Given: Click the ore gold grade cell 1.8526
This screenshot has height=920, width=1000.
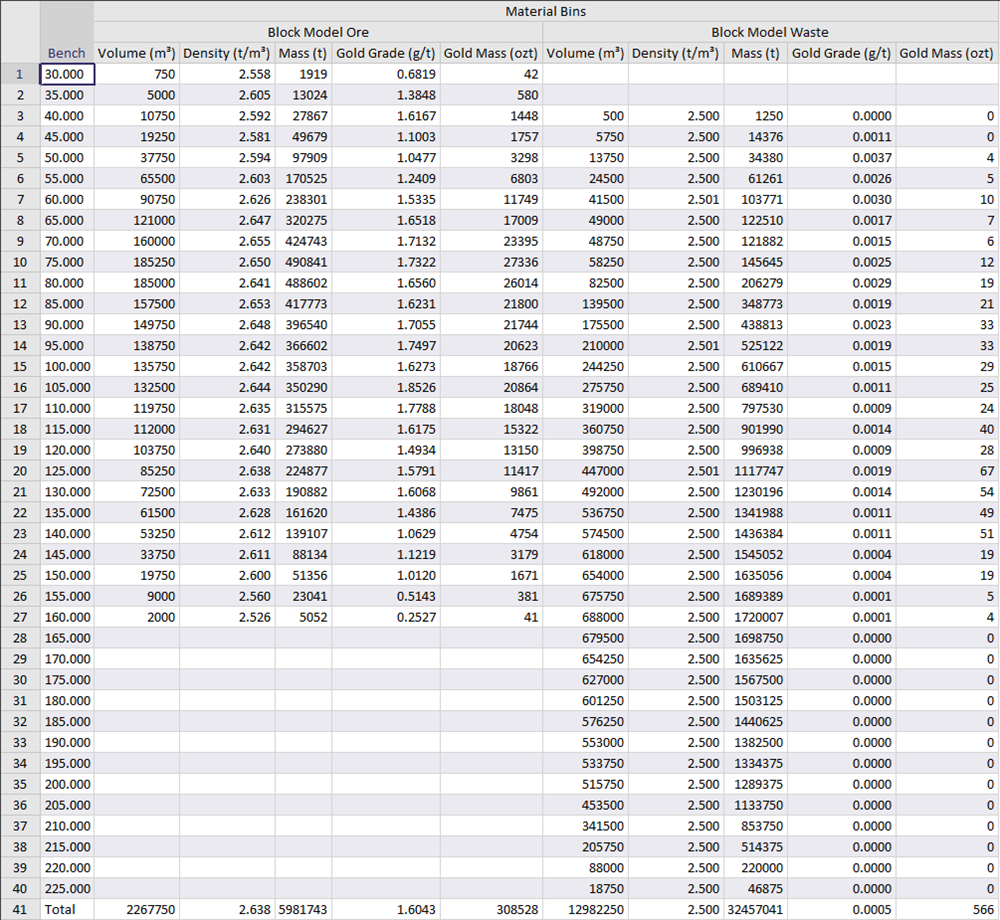Looking at the screenshot, I should (x=385, y=387).
